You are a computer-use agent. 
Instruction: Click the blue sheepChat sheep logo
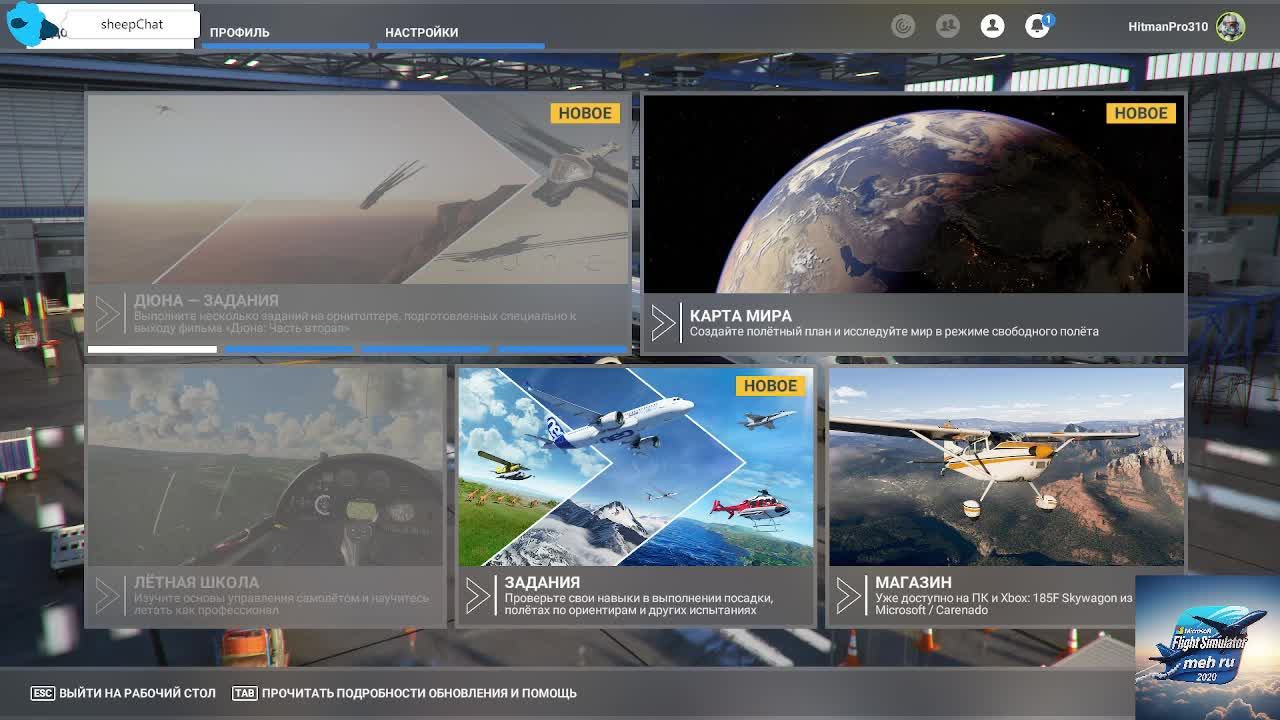pos(30,25)
